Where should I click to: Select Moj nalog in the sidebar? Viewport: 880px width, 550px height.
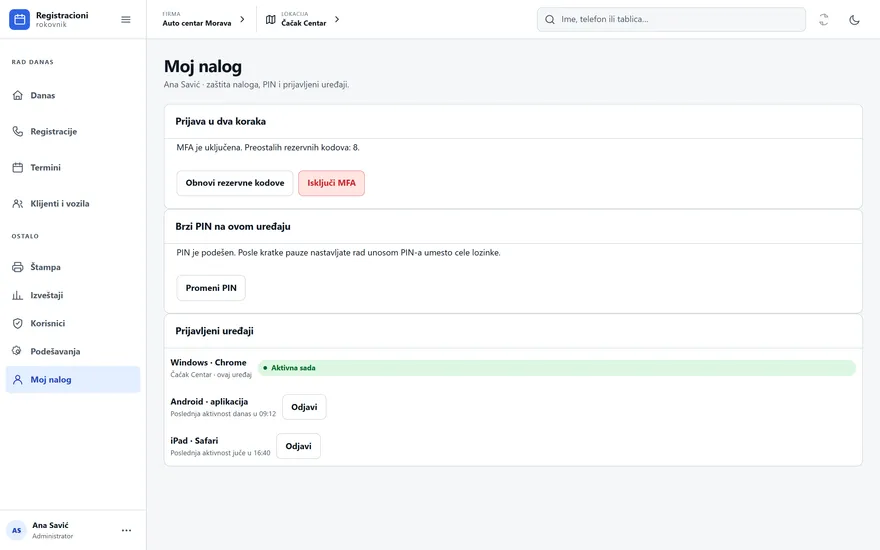(73, 379)
